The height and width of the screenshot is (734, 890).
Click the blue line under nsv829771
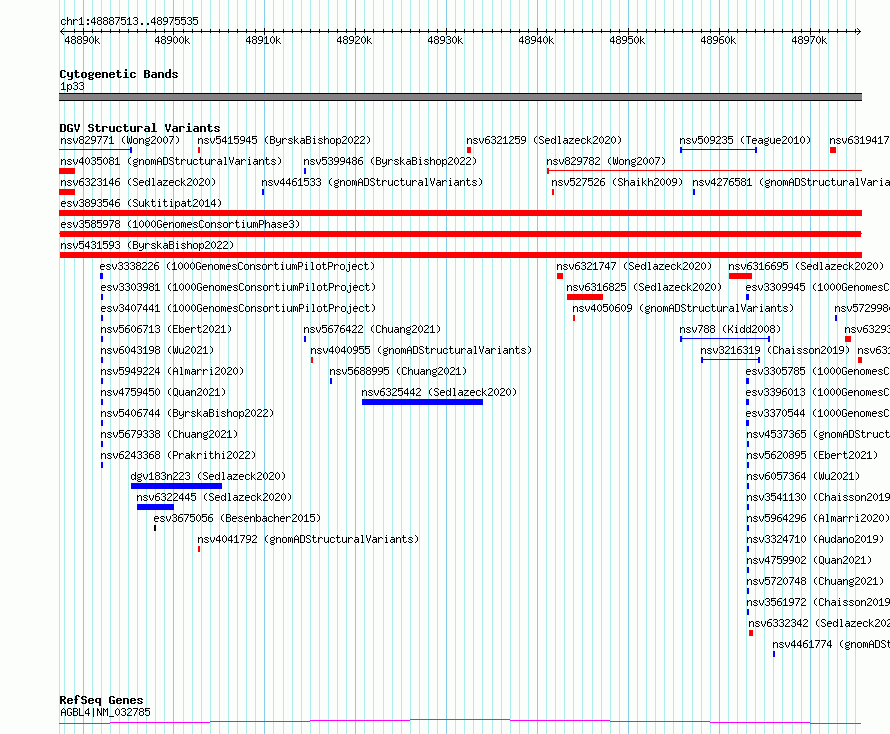point(95,150)
